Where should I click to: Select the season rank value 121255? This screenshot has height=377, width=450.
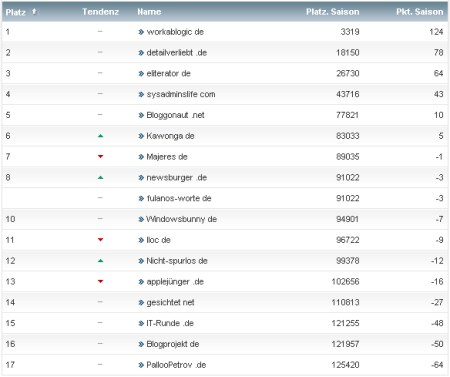coord(345,323)
